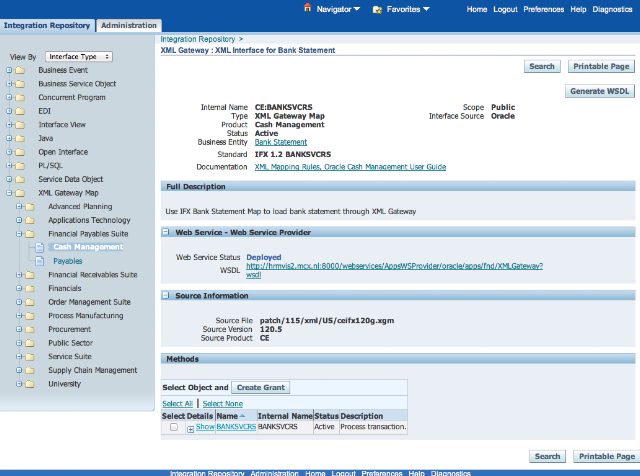Viewport: 640px width, 476px height.
Task: Expand the Business Service Object node
Action: point(9,84)
